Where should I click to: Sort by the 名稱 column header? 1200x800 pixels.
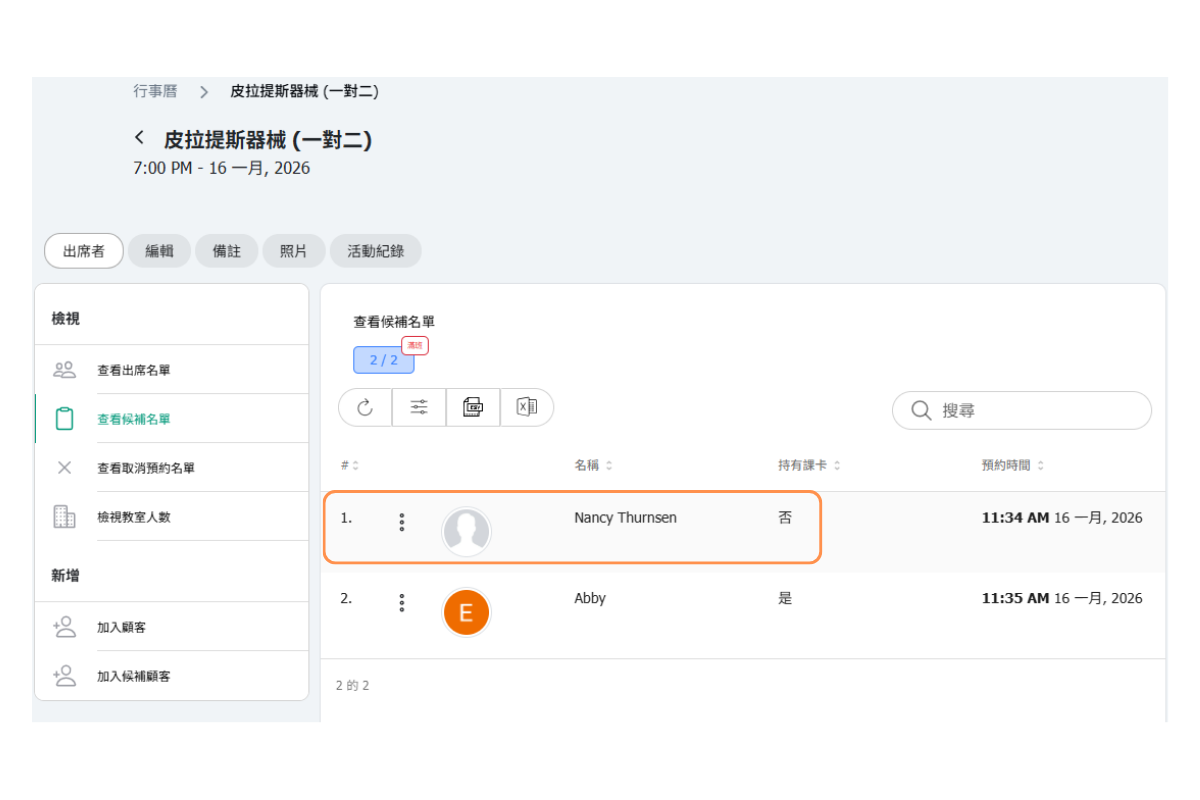[x=593, y=466]
